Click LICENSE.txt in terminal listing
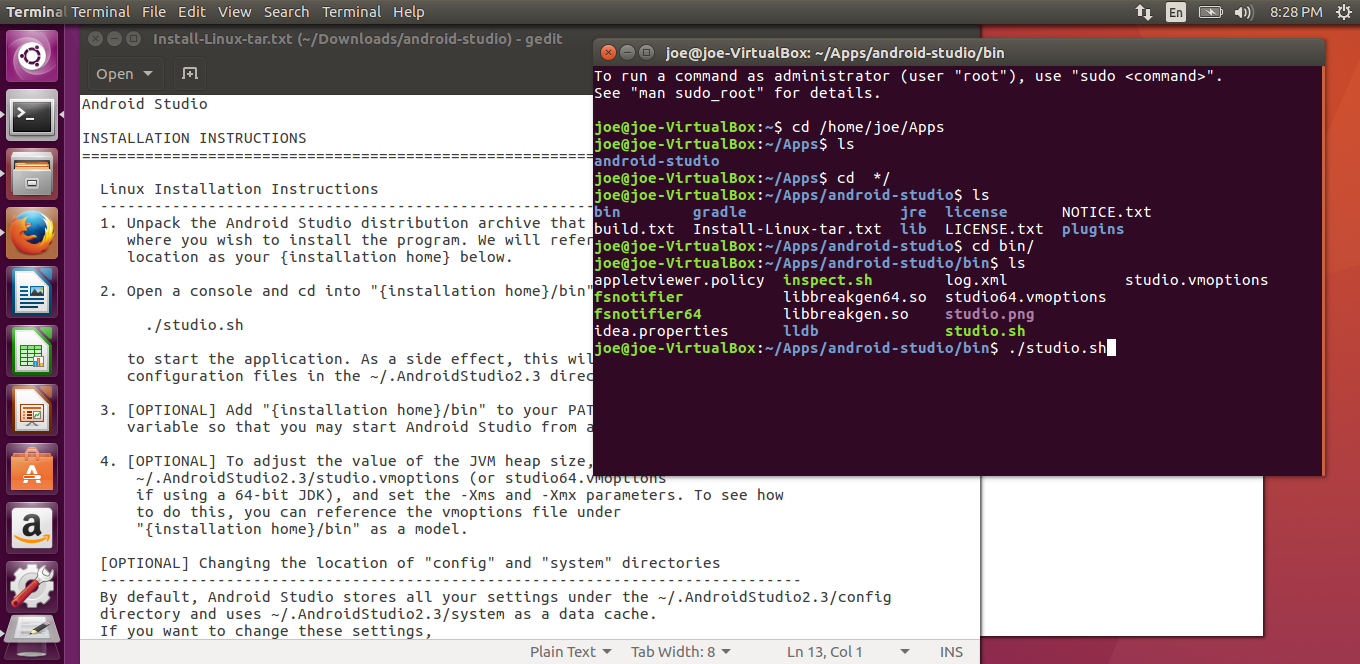Image resolution: width=1360 pixels, height=664 pixels. coord(994,229)
